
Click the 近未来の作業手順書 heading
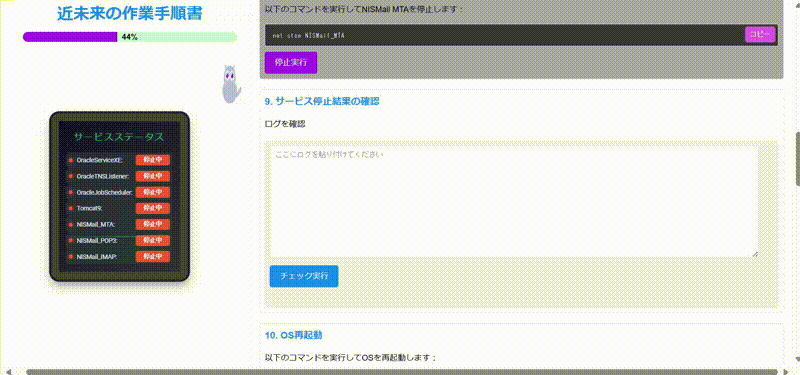(x=130, y=14)
